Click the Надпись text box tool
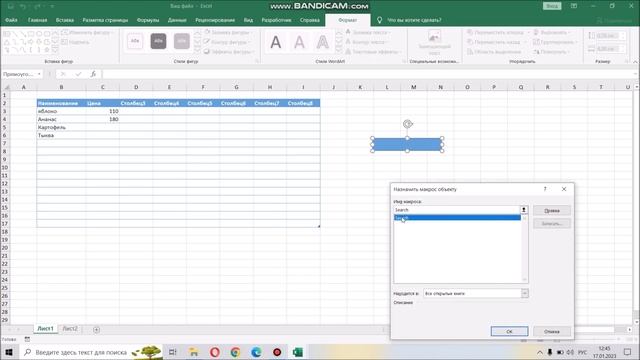 [x=76, y=42]
